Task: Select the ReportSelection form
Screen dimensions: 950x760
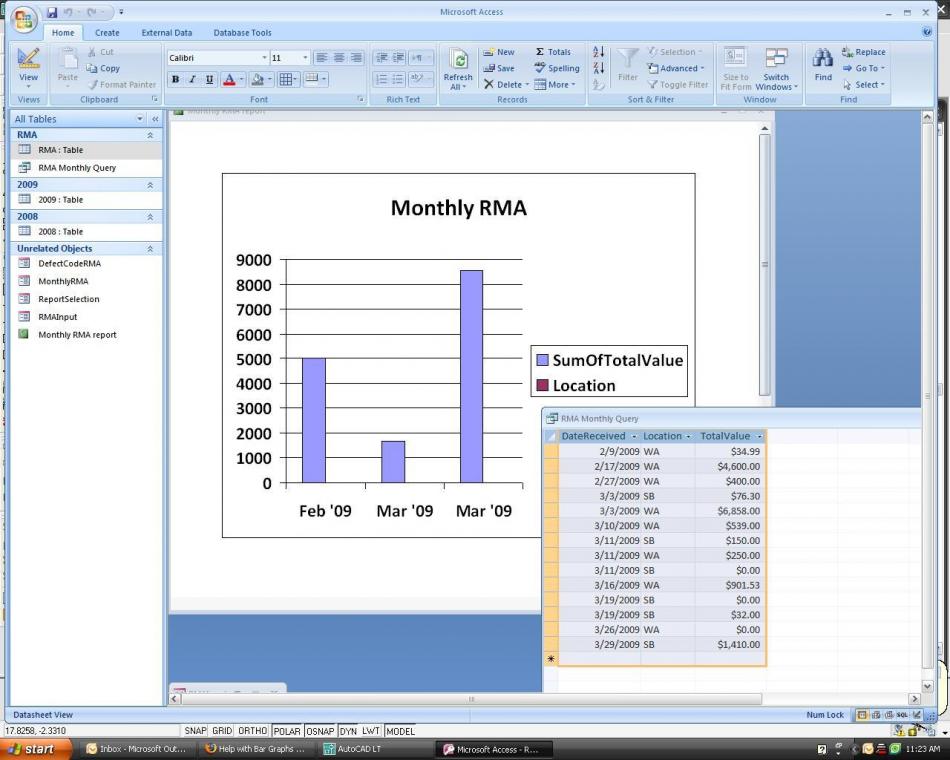Action: tap(87, 299)
